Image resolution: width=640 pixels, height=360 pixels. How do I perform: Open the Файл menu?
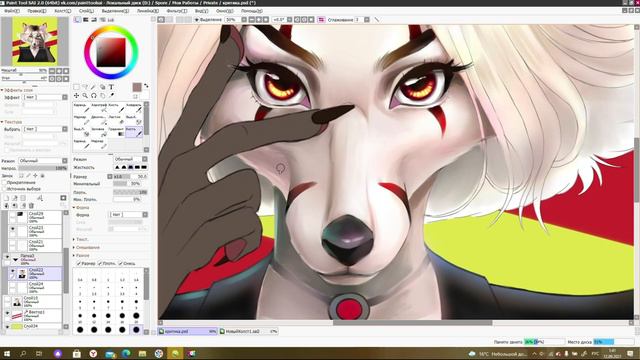pos(11,11)
